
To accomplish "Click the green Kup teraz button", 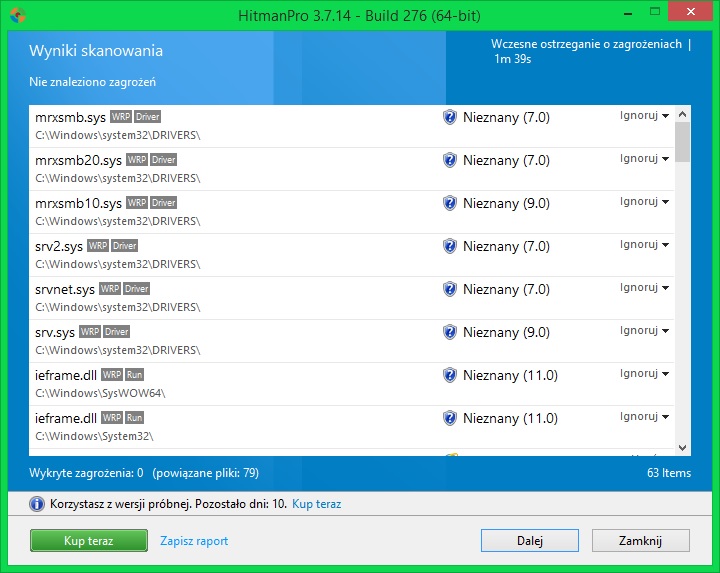I will [89, 540].
